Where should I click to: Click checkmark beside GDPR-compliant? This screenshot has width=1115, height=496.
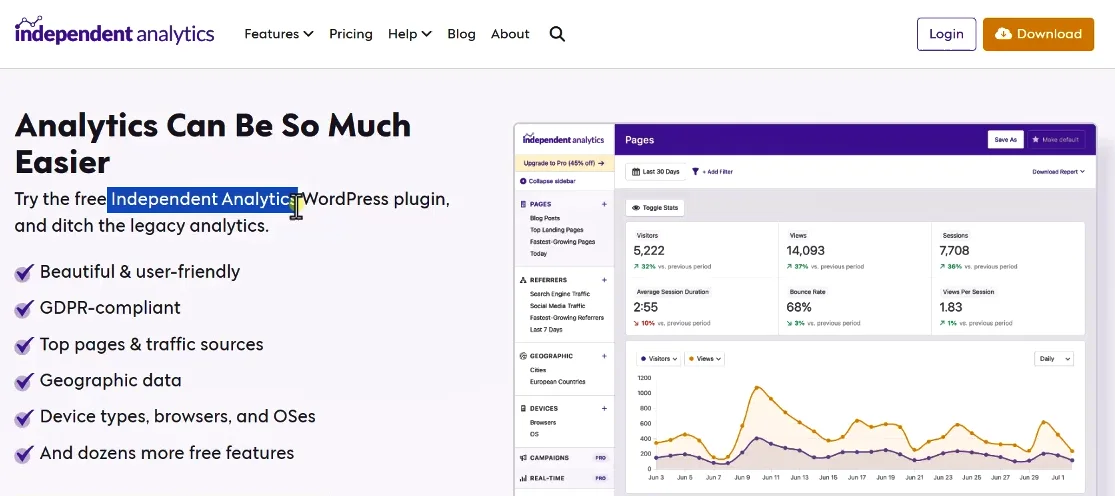[23, 308]
